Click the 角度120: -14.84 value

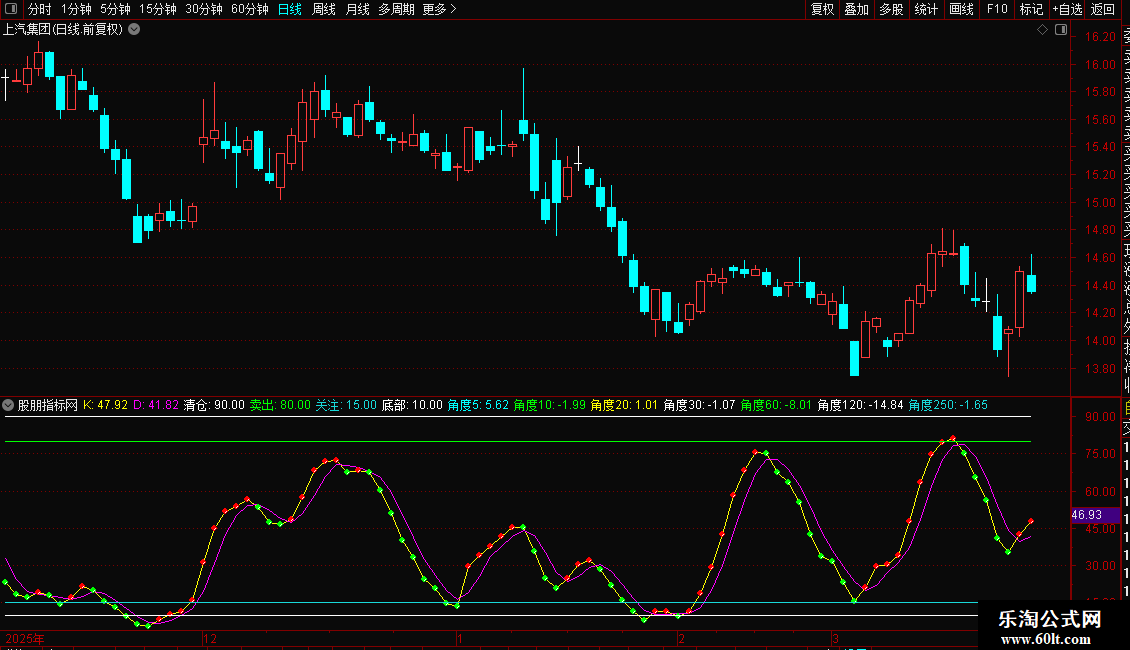(860, 405)
